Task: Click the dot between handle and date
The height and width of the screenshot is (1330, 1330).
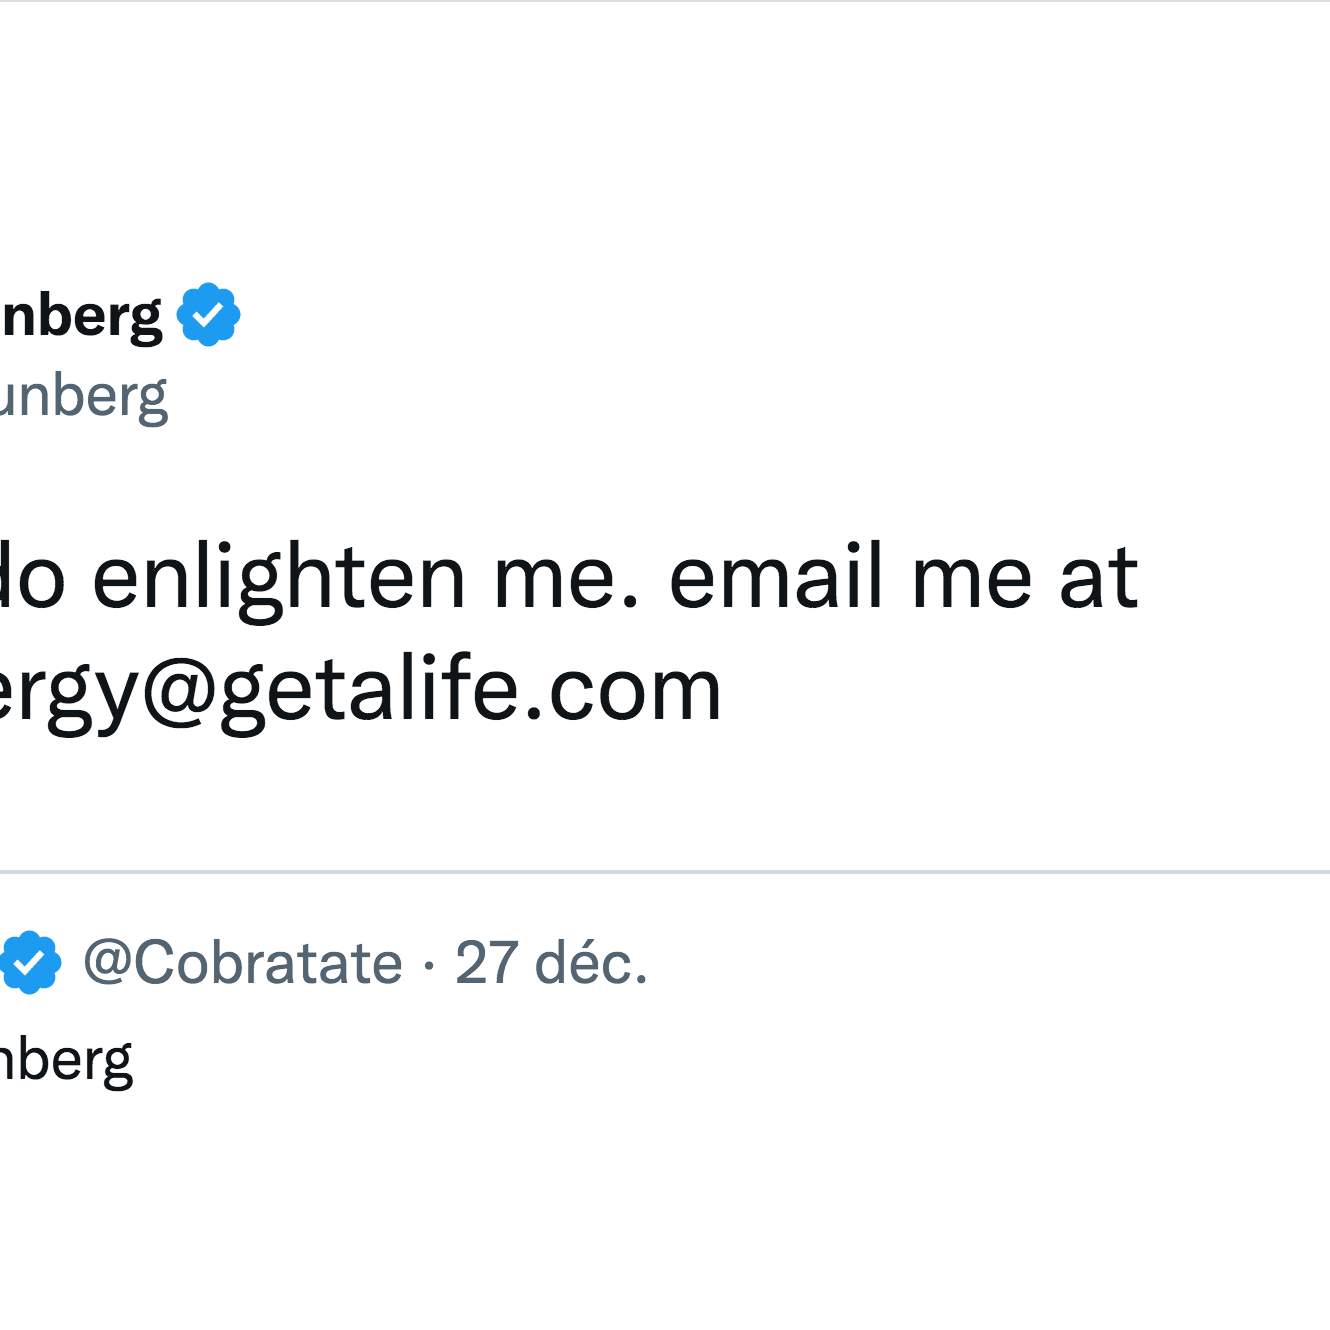Action: click(x=428, y=961)
